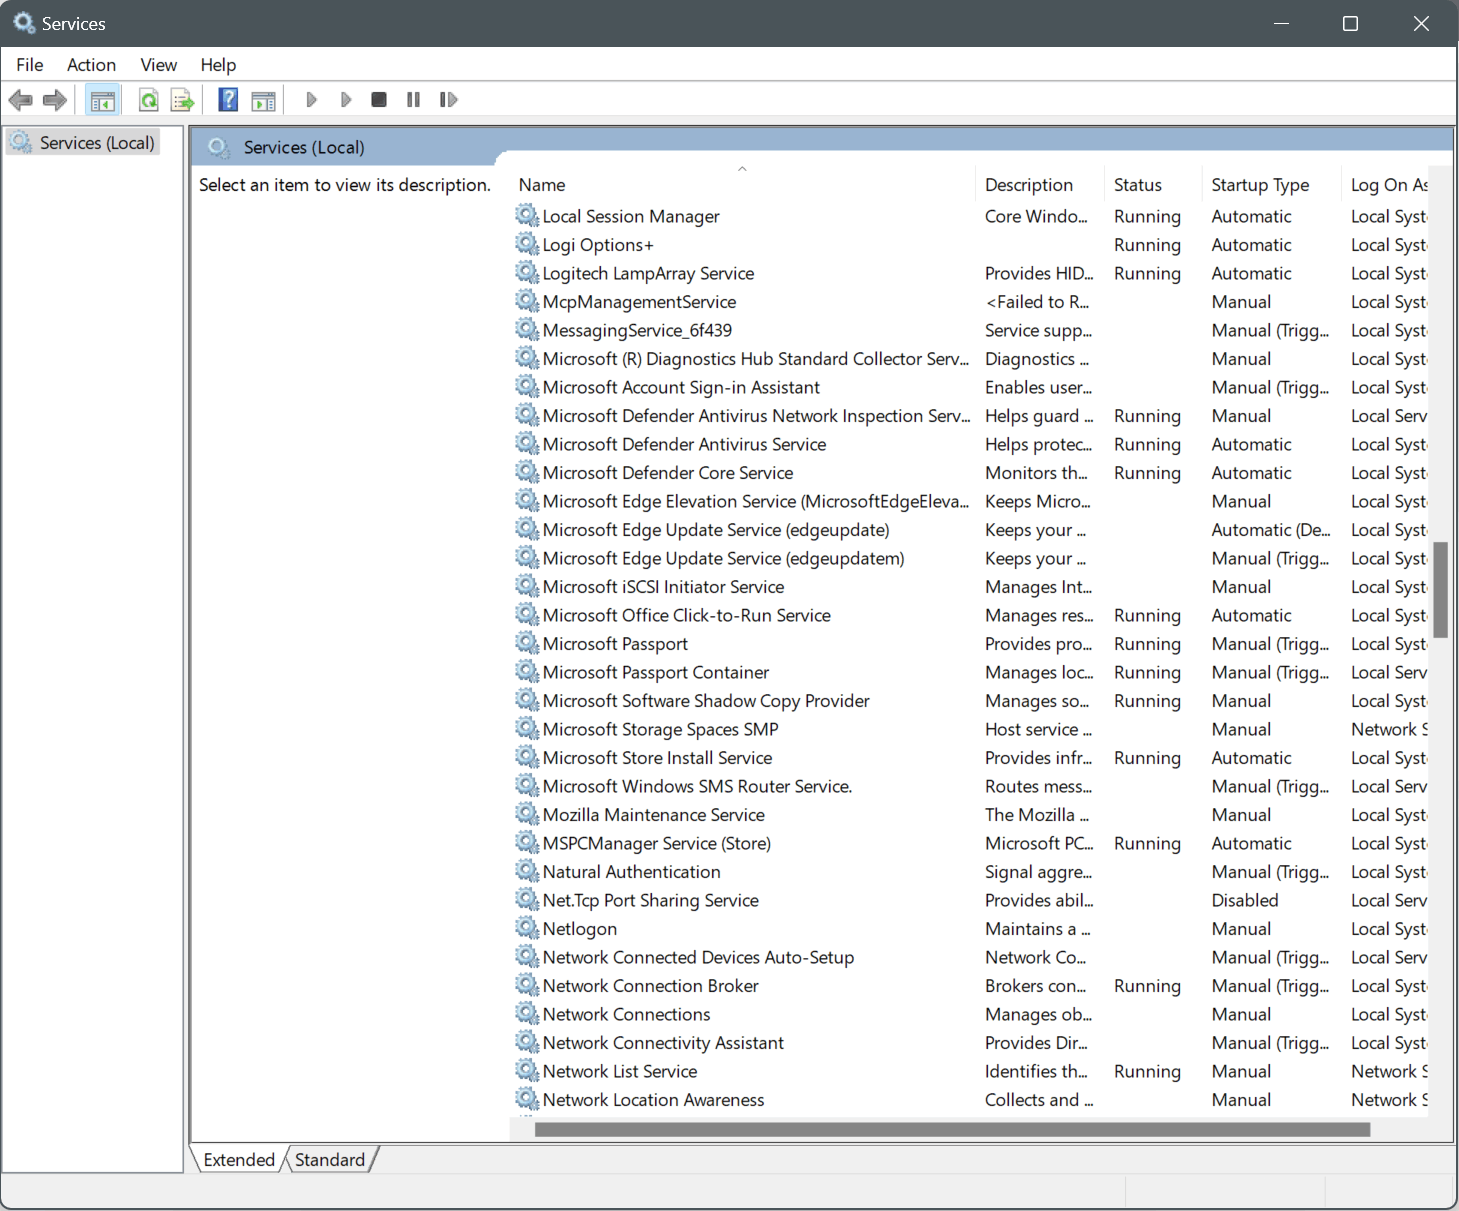
Task: Click the Export List toolbar icon
Action: [182, 100]
